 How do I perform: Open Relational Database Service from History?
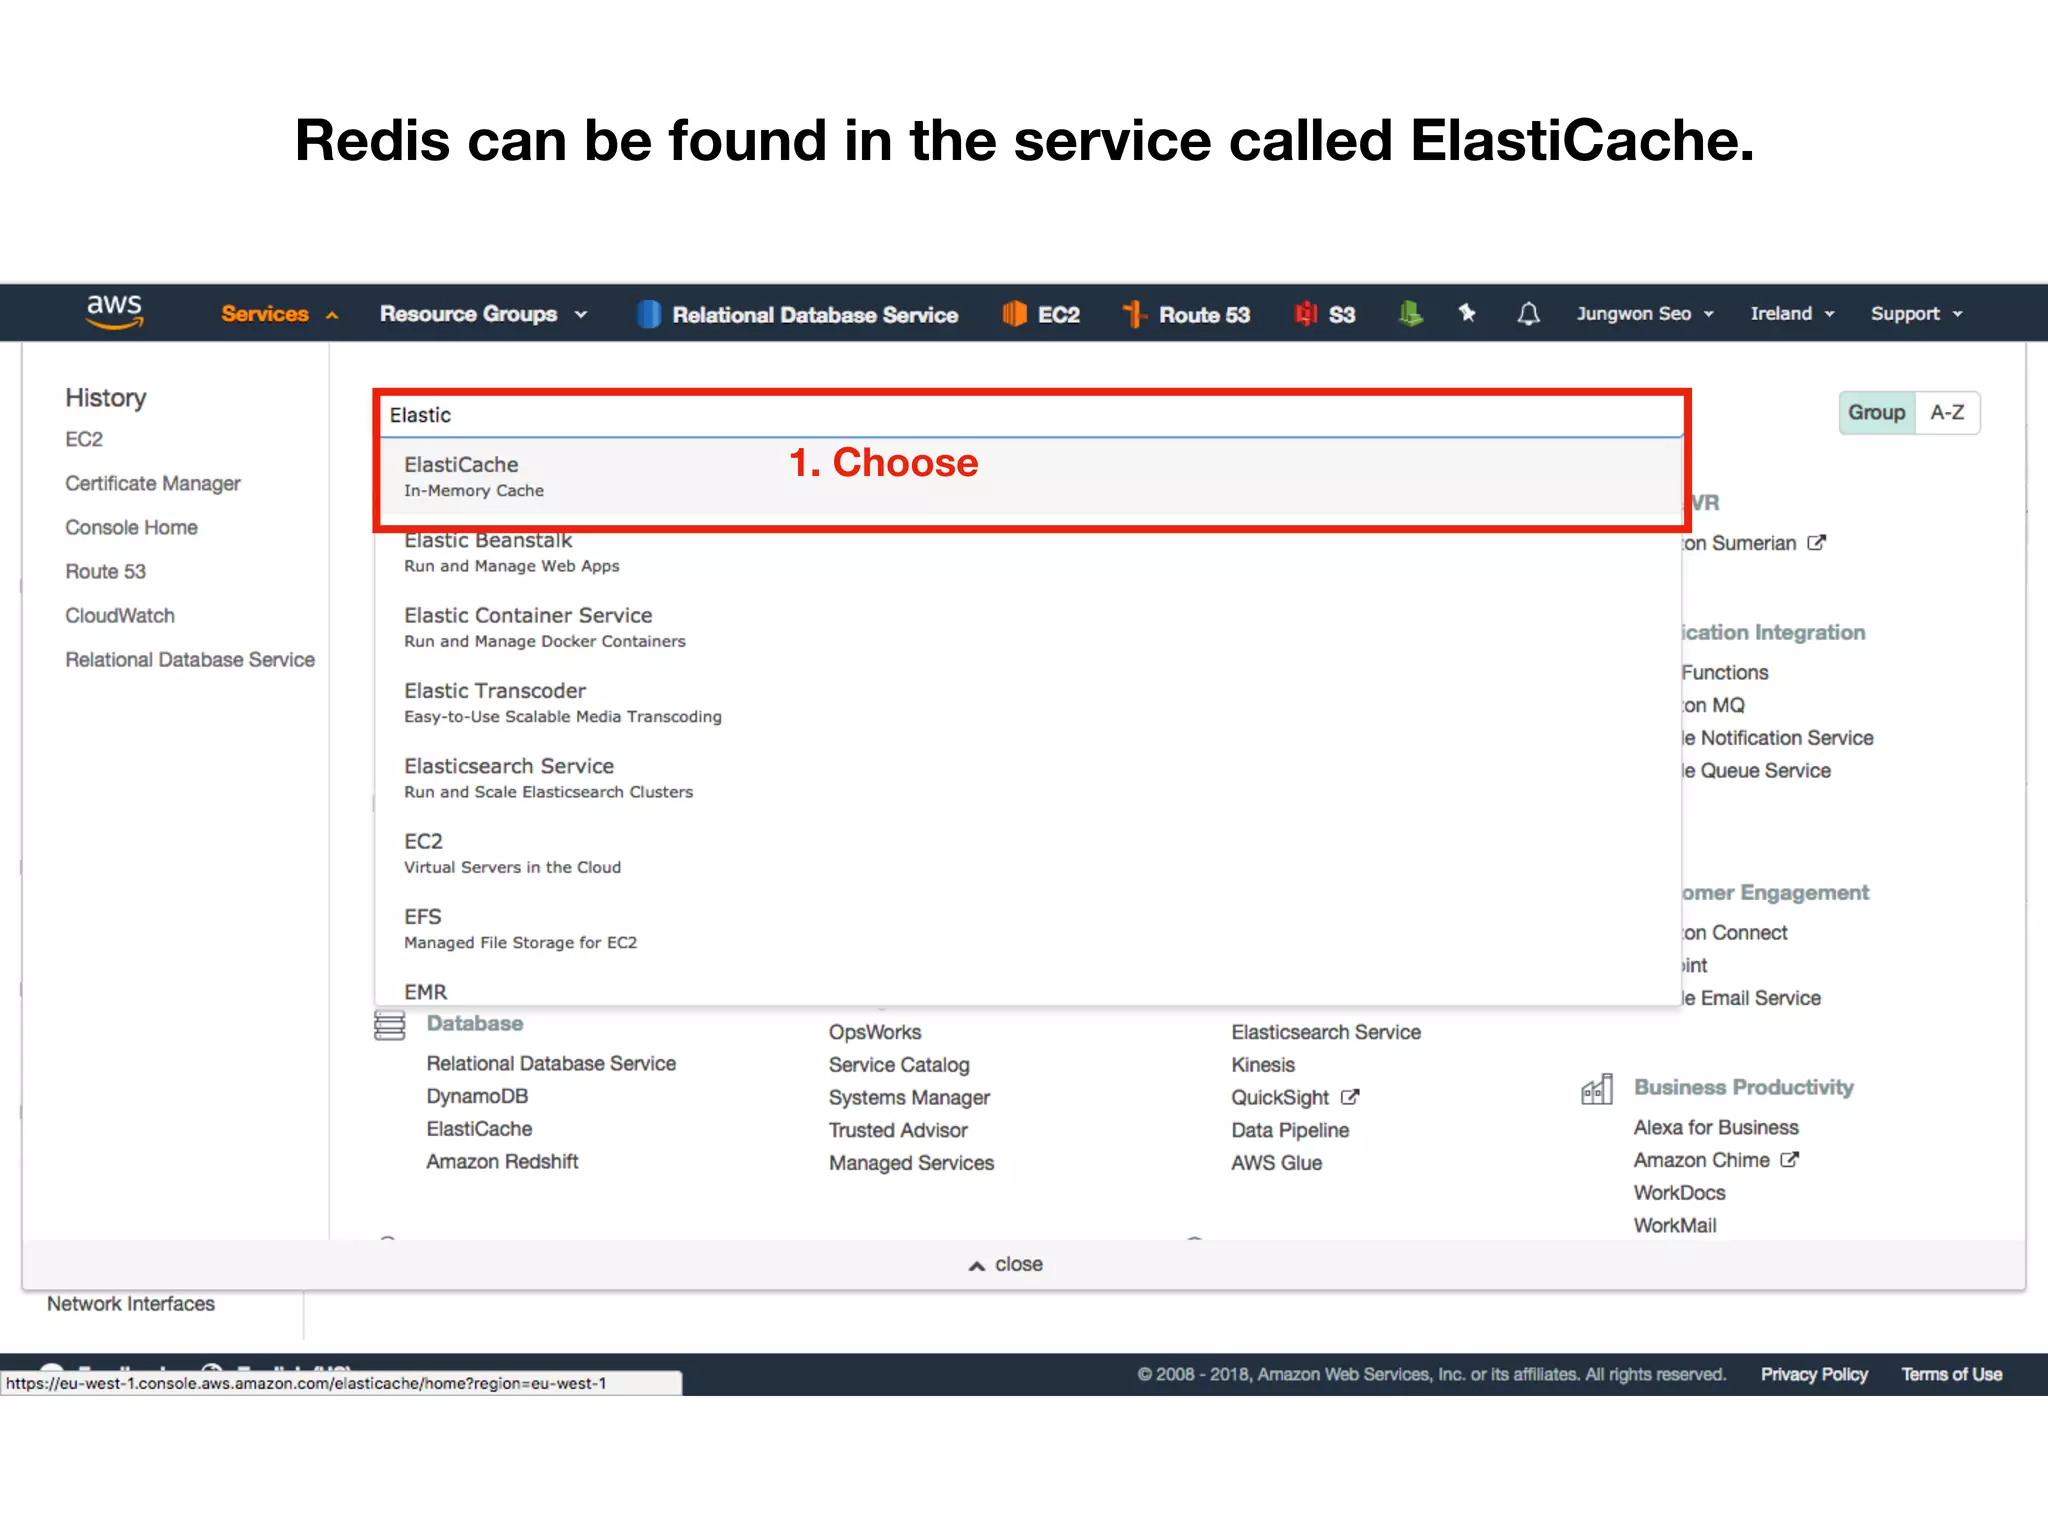(x=190, y=660)
